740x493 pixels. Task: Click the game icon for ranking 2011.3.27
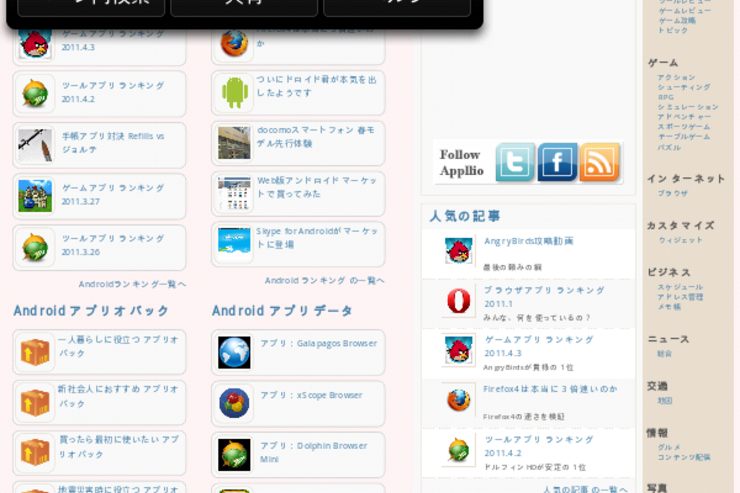click(35, 196)
